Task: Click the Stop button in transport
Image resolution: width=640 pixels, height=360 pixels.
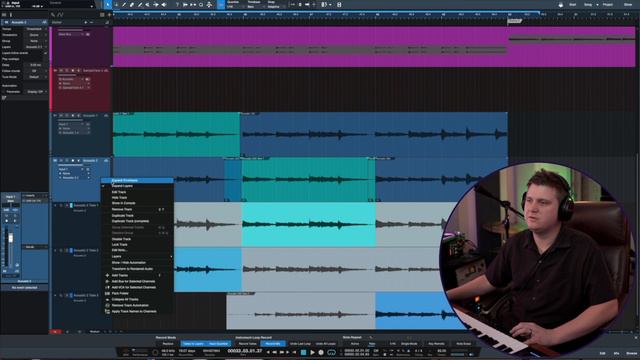Action: pos(303,352)
